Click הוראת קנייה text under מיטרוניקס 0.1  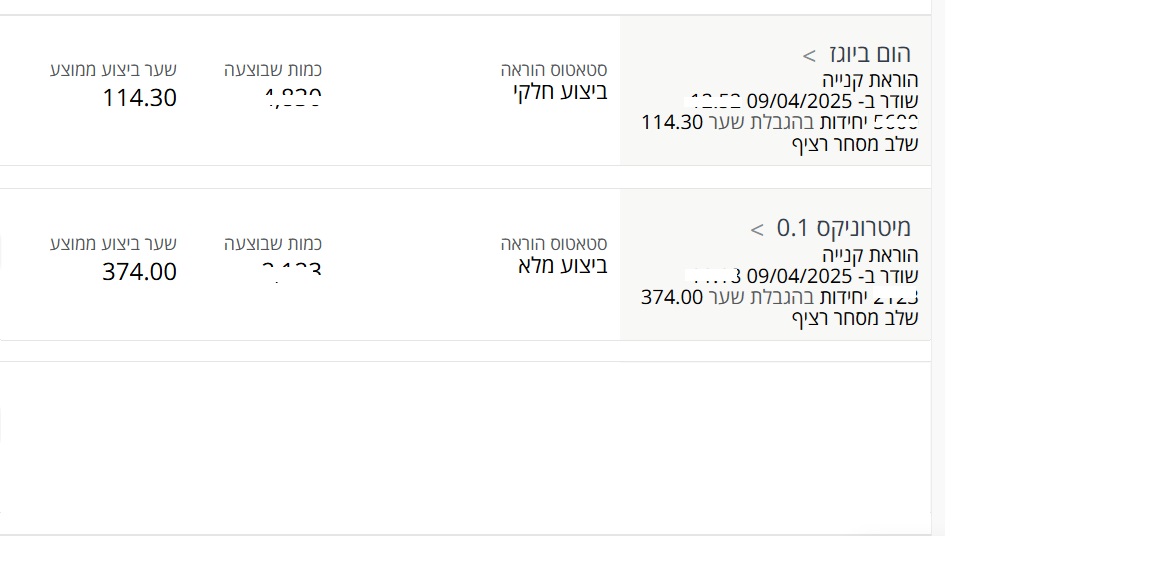coord(870,255)
